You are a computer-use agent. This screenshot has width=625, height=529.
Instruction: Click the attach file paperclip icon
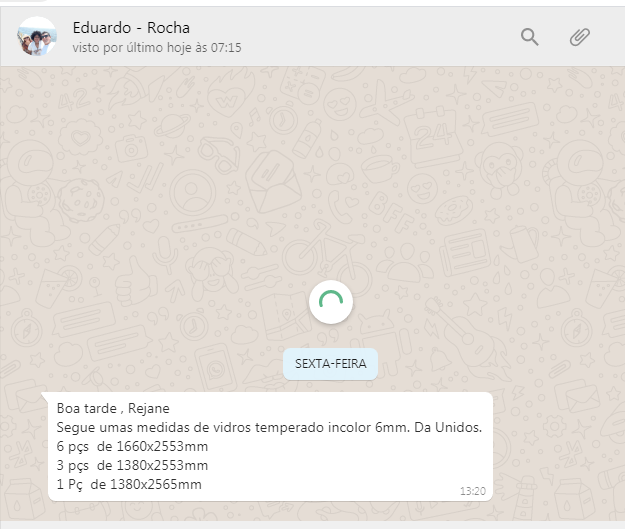(579, 37)
